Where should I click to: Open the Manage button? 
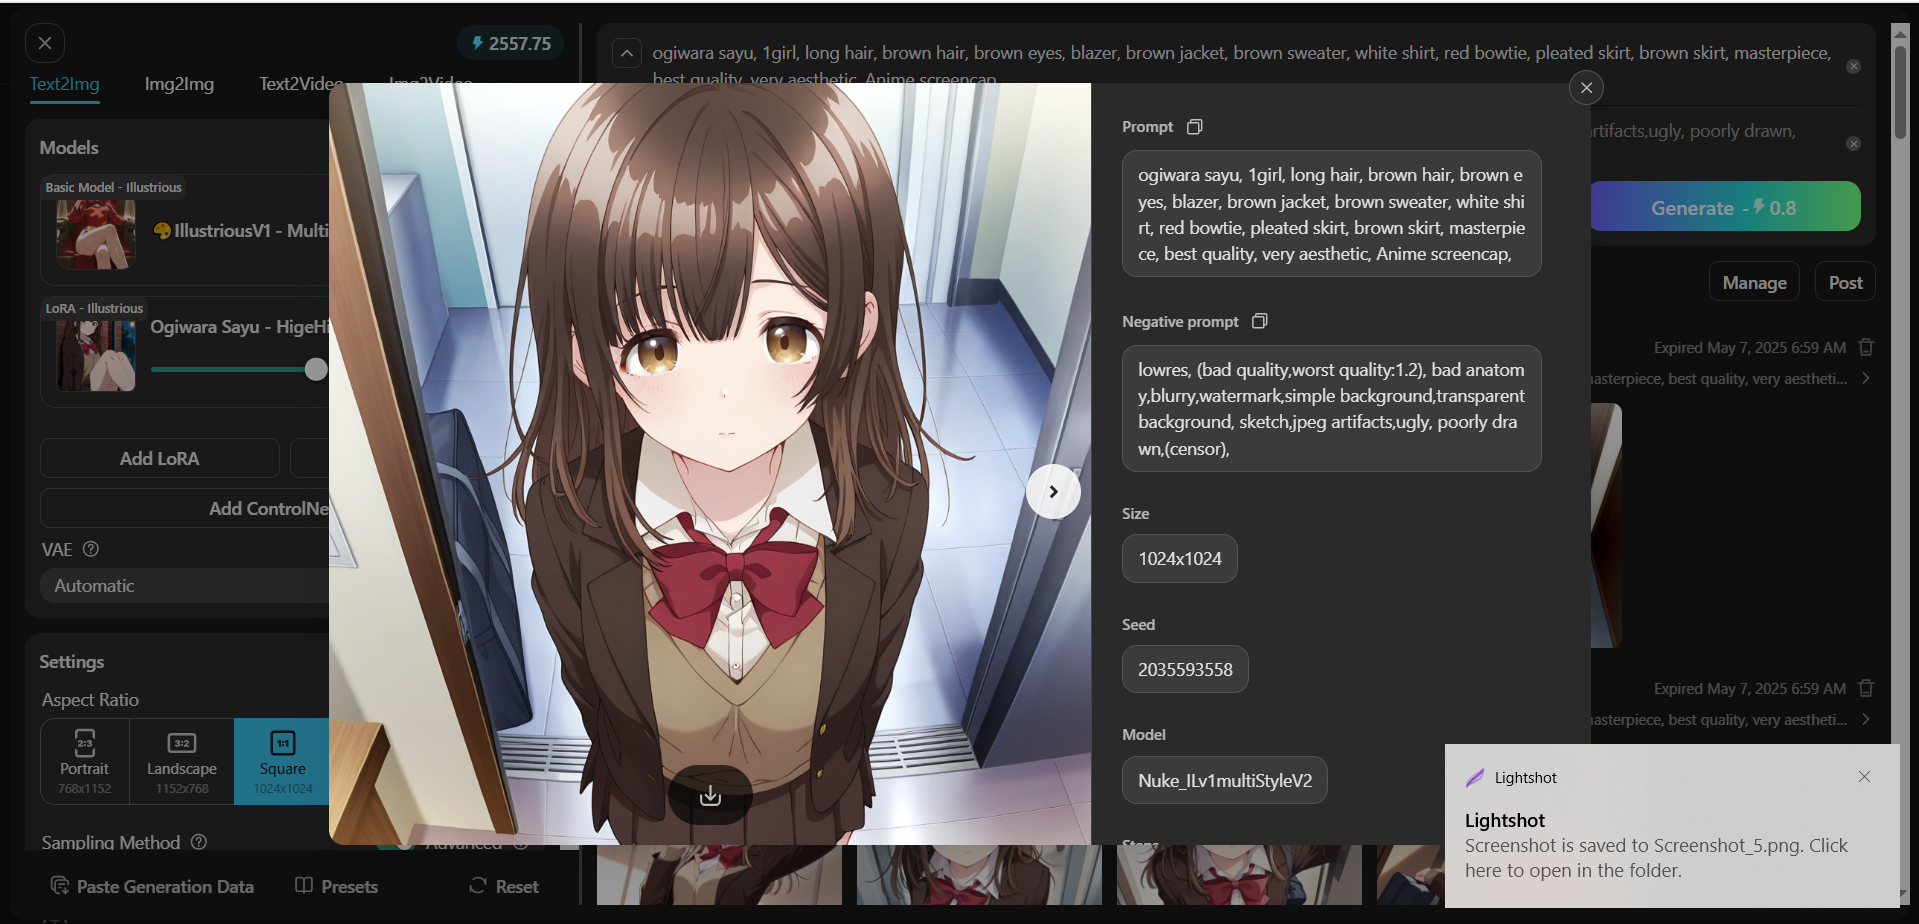point(1754,283)
